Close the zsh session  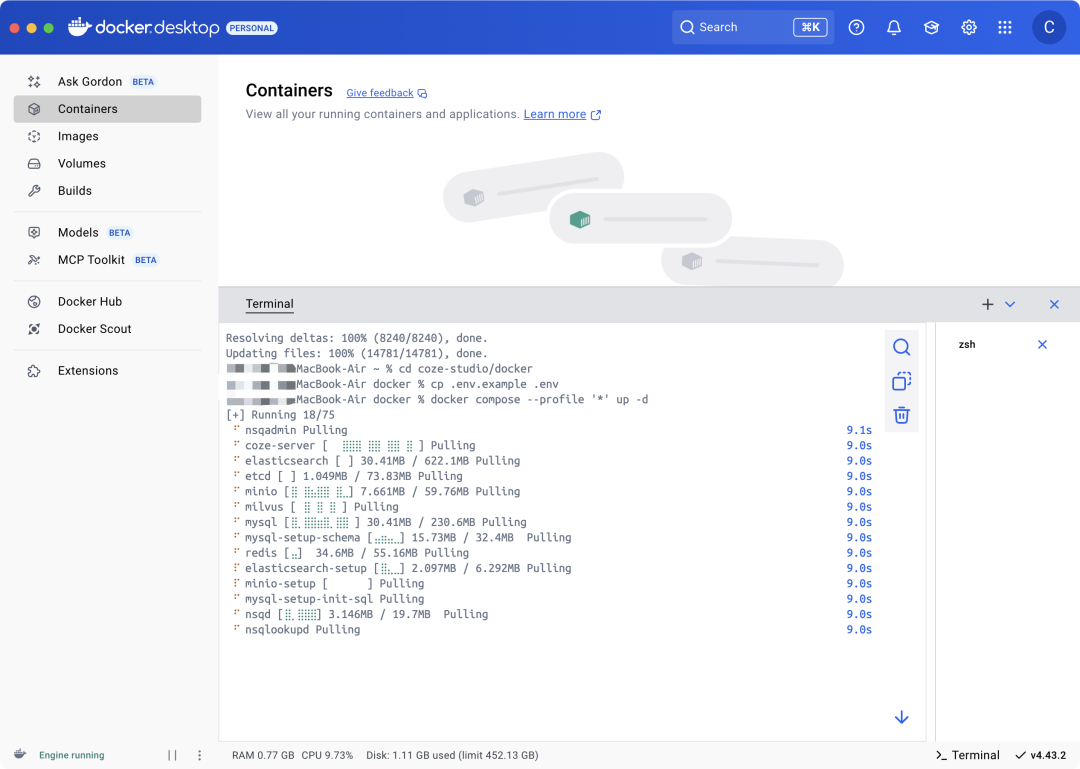click(x=1042, y=345)
